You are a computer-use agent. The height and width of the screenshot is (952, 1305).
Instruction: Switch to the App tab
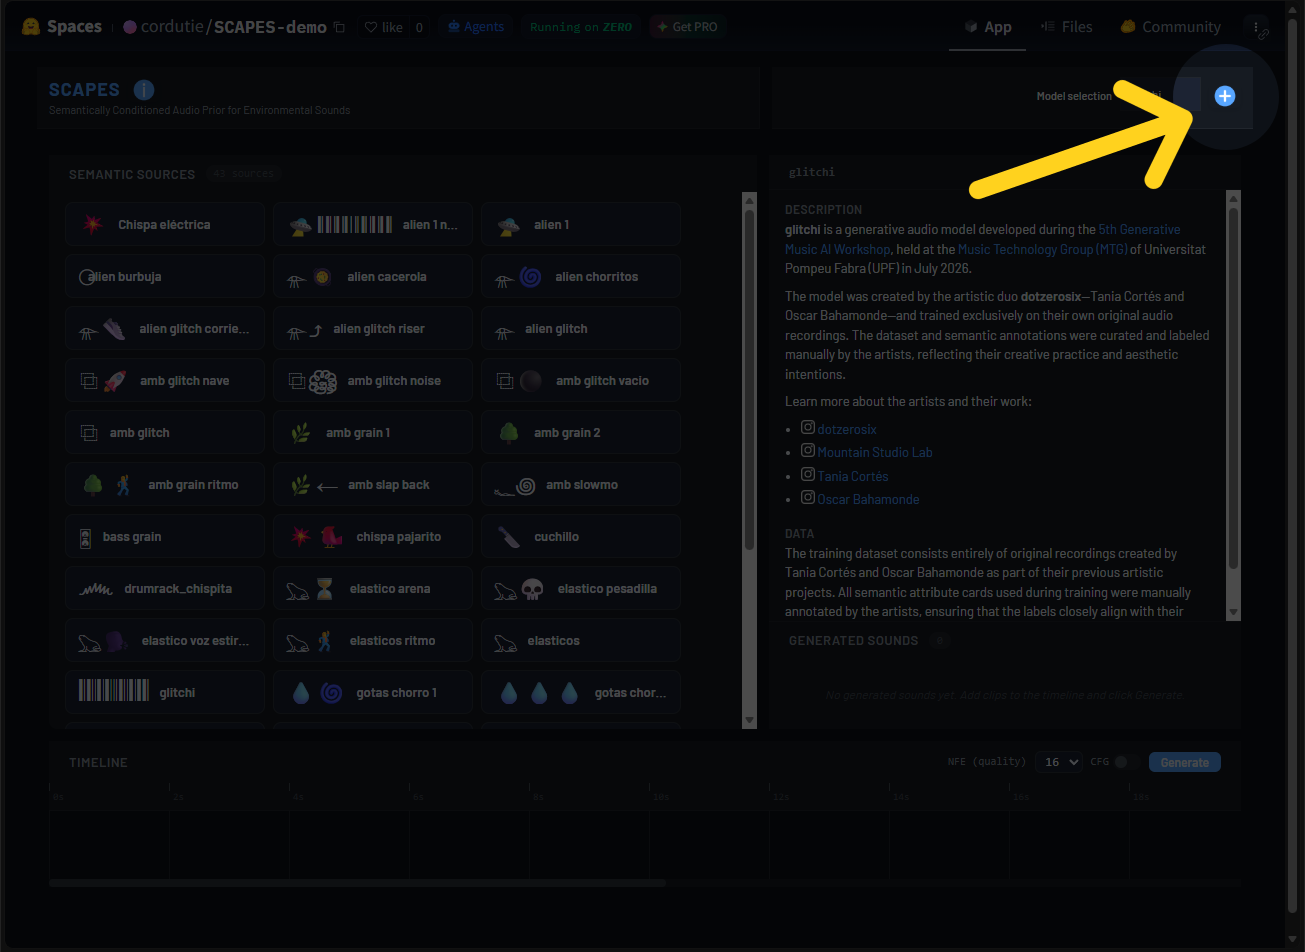coord(987,27)
